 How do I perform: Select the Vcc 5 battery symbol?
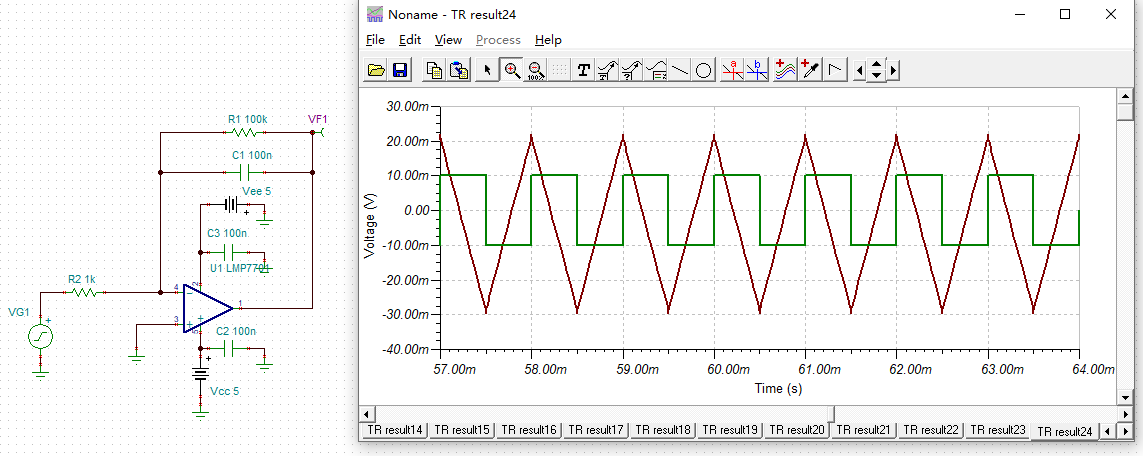point(200,375)
